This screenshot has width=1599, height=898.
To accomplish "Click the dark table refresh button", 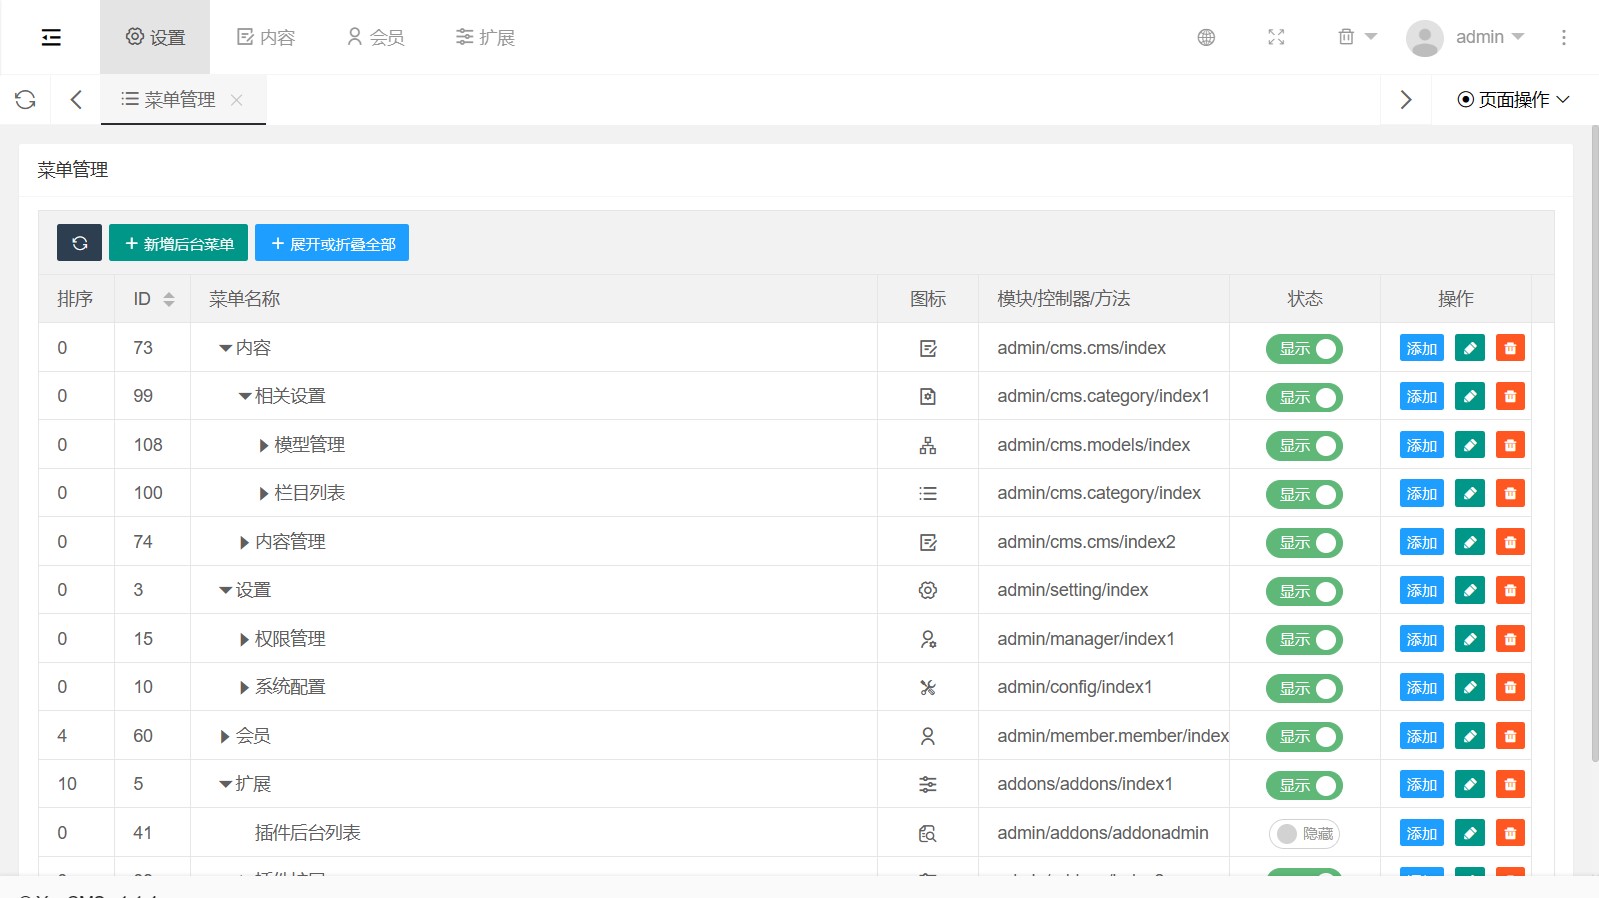I will click(x=79, y=243).
